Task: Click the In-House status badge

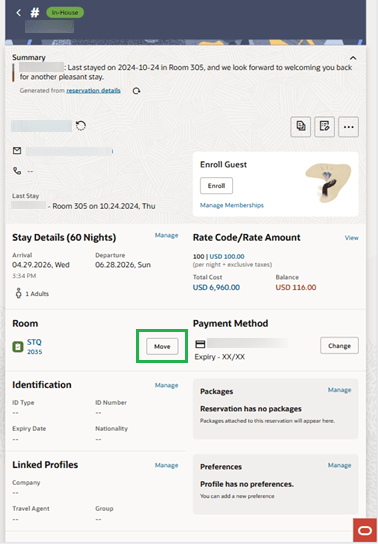Action: tap(65, 13)
